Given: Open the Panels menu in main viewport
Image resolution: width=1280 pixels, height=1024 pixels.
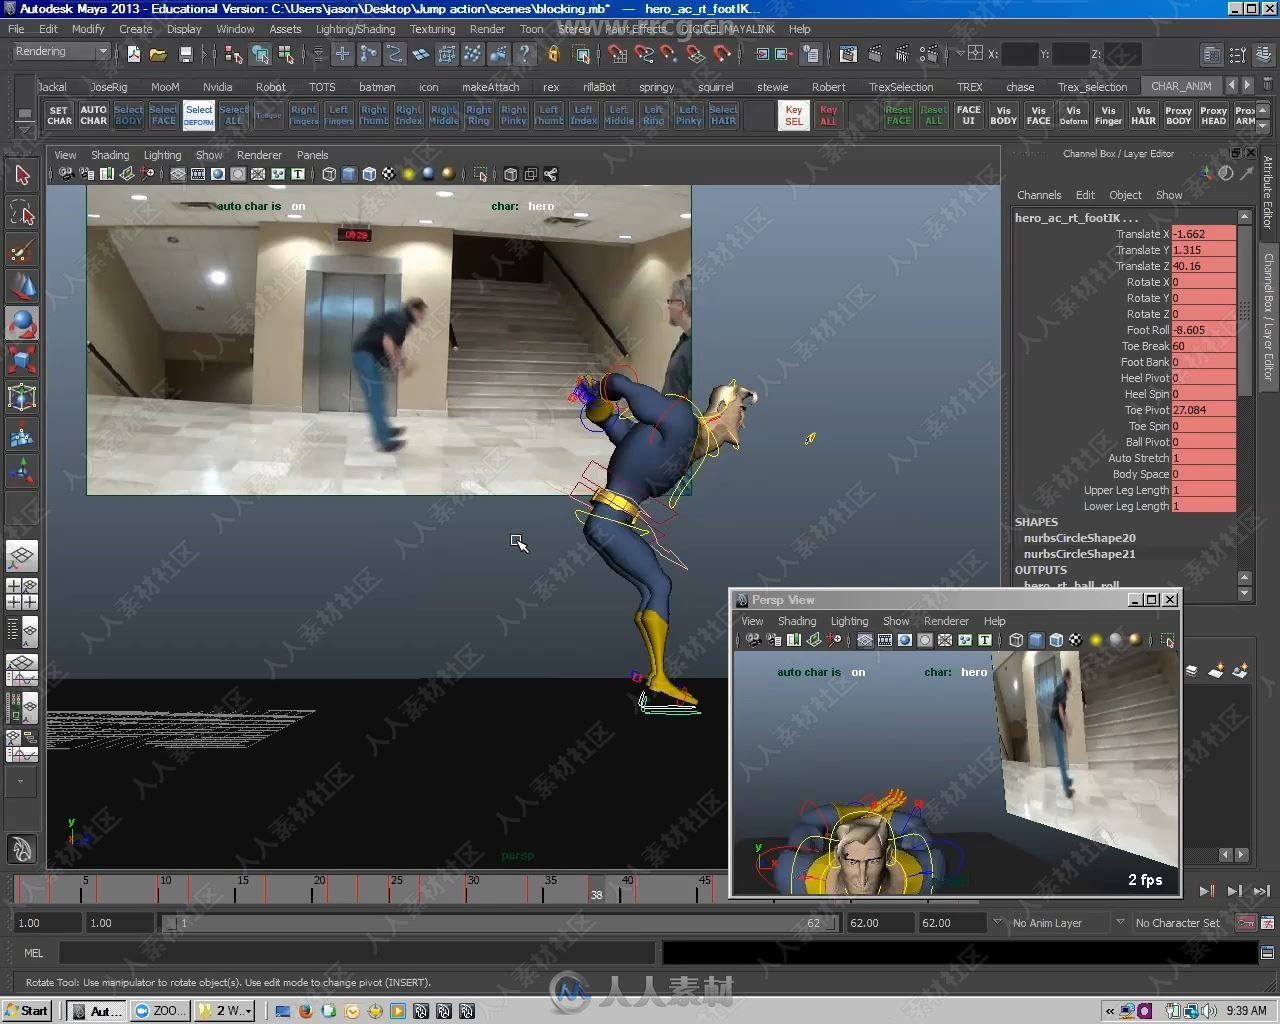Looking at the screenshot, I should (x=312, y=155).
